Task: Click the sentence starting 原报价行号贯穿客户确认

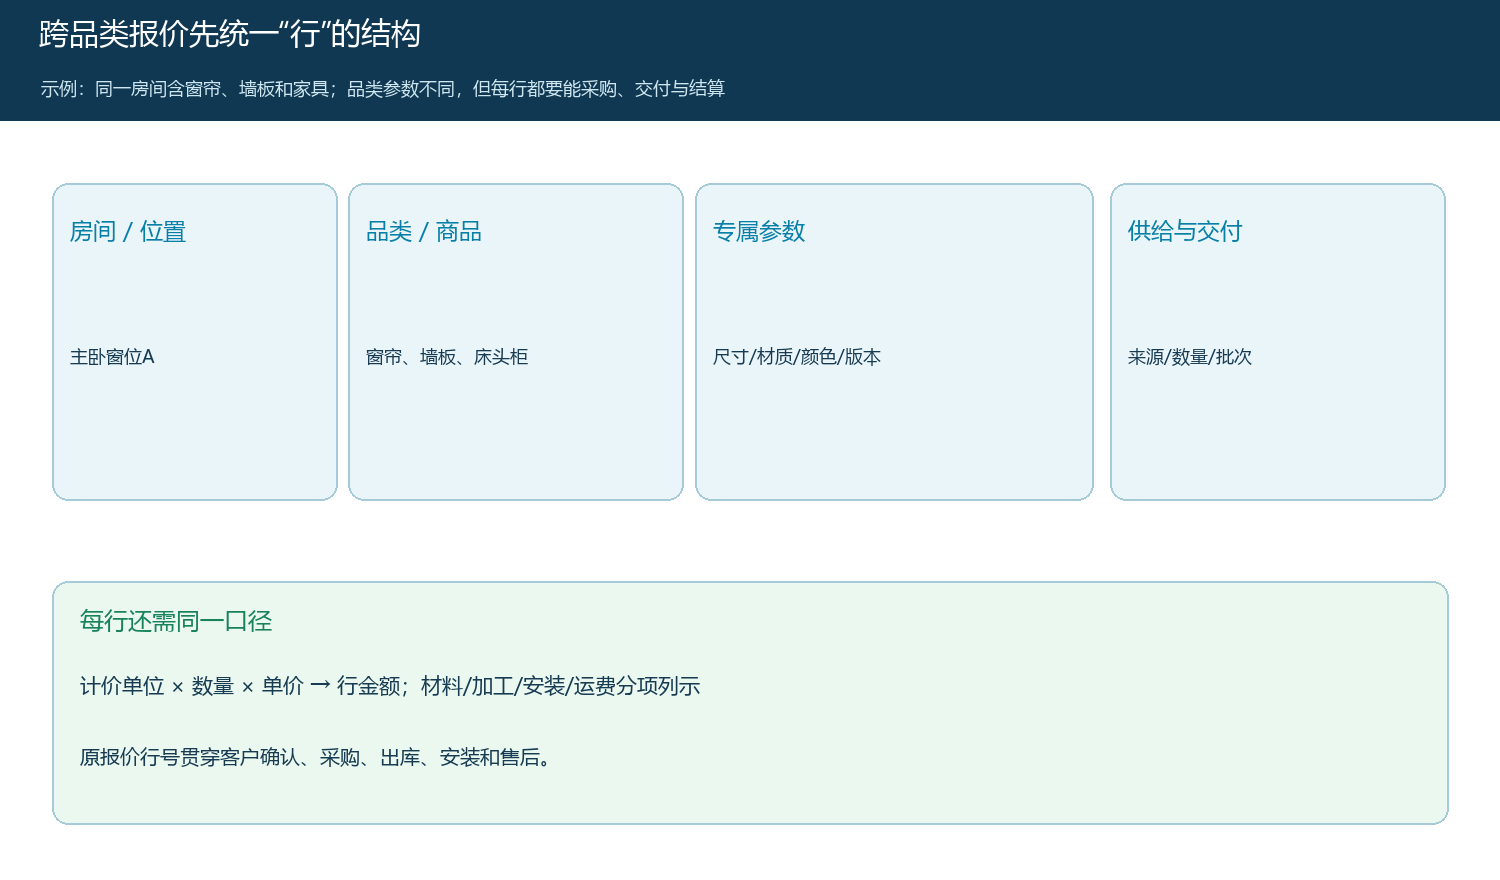Action: coord(316,758)
